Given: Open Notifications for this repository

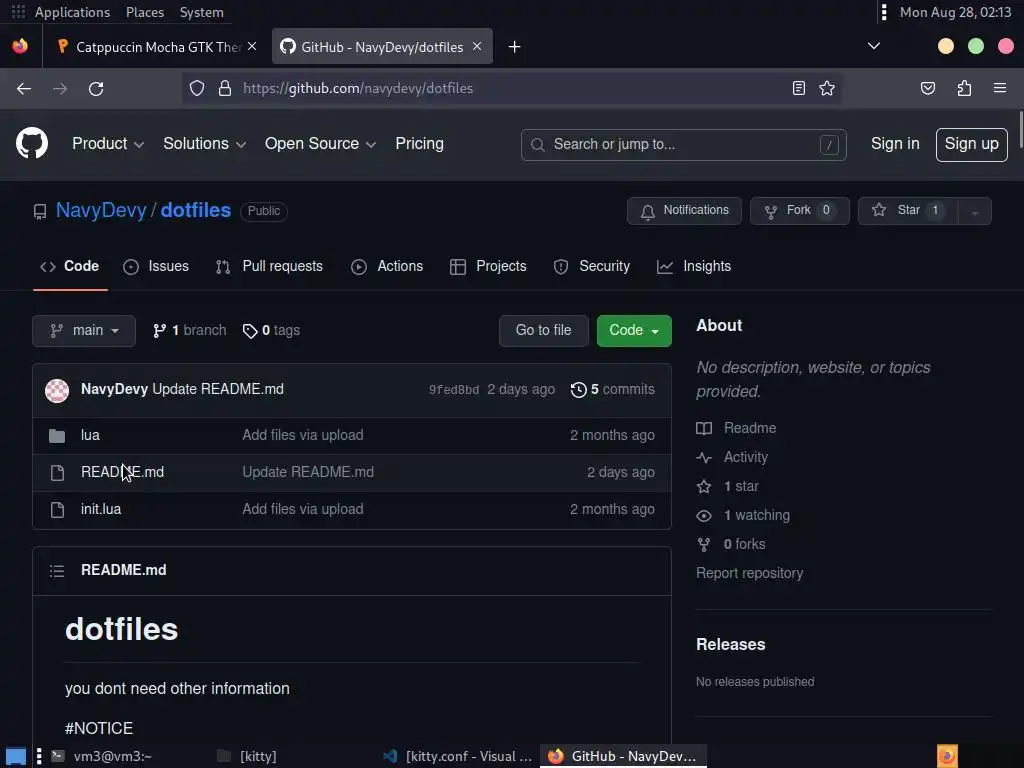Looking at the screenshot, I should tap(684, 210).
